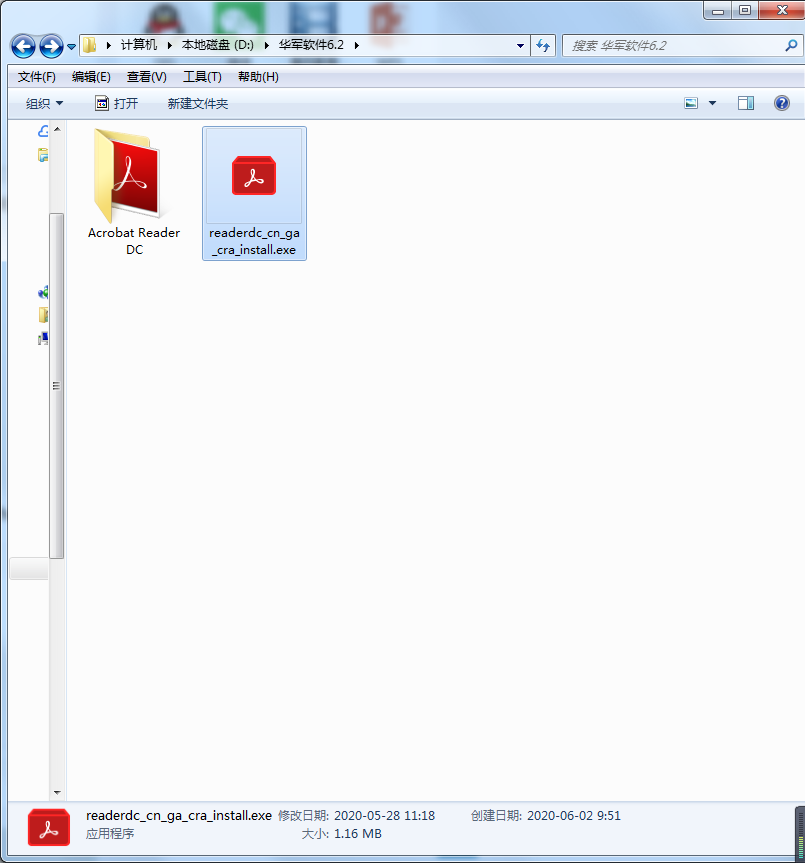Open breadcrumb chevron after 本地磁盘 (D:)
This screenshot has width=805, height=863.
click(265, 45)
